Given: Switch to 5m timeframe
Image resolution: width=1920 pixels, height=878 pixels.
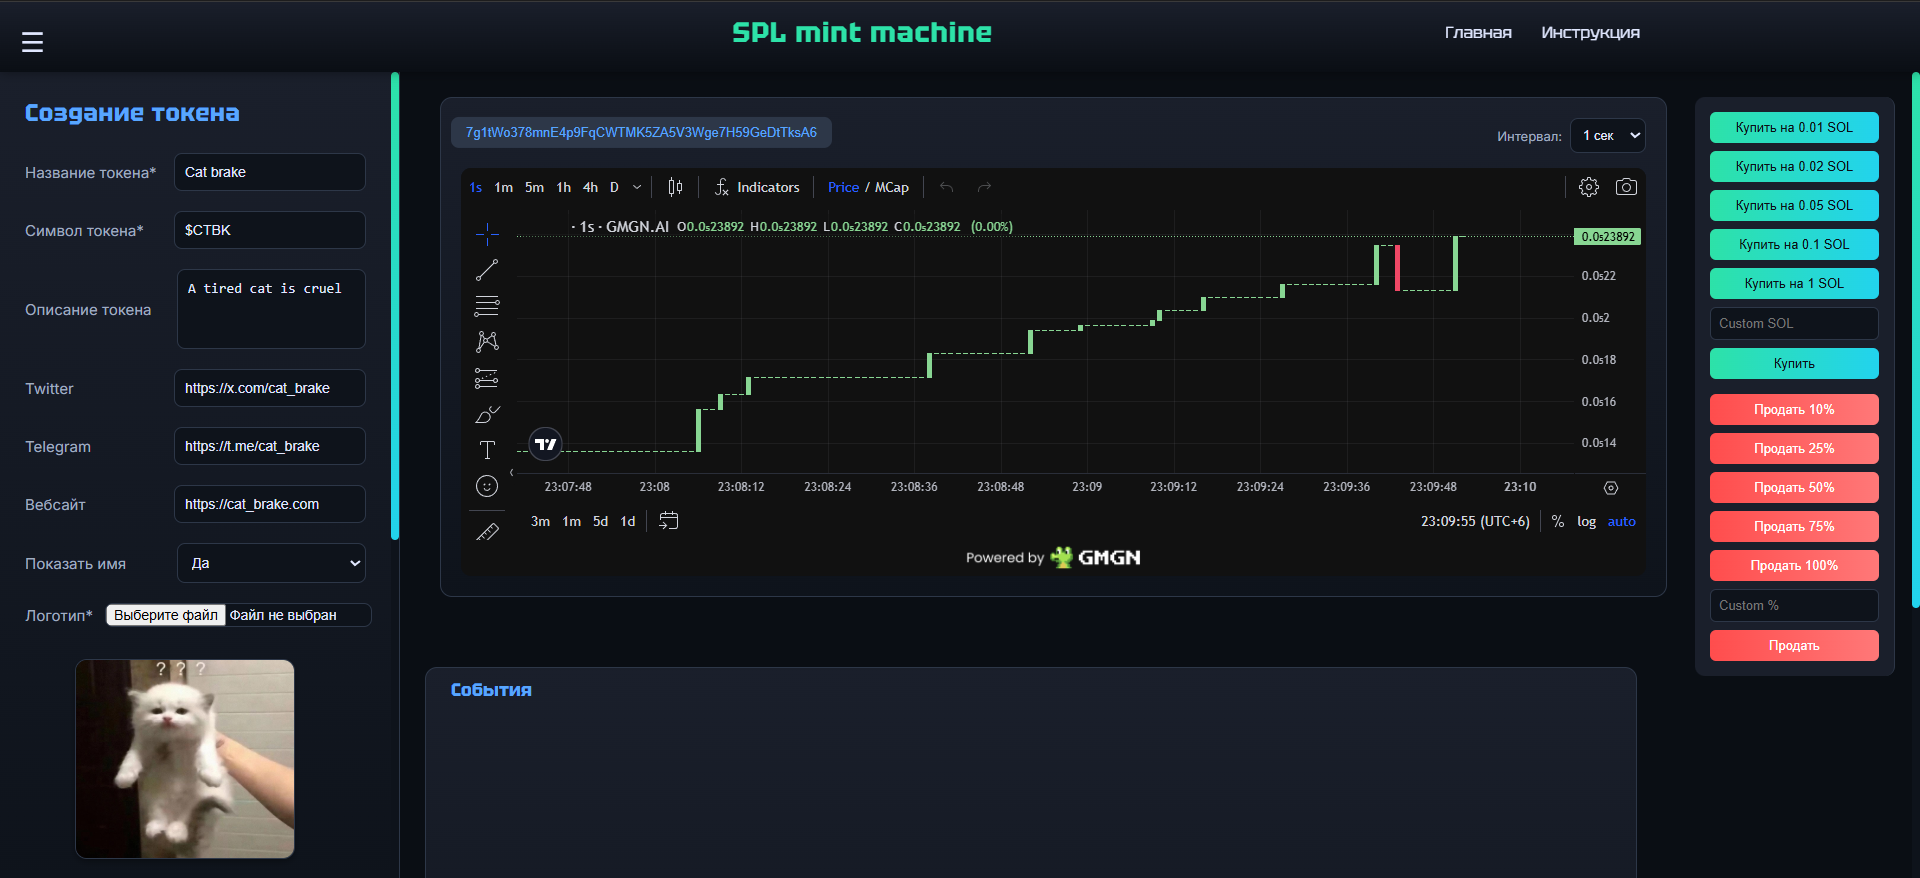Looking at the screenshot, I should point(534,187).
